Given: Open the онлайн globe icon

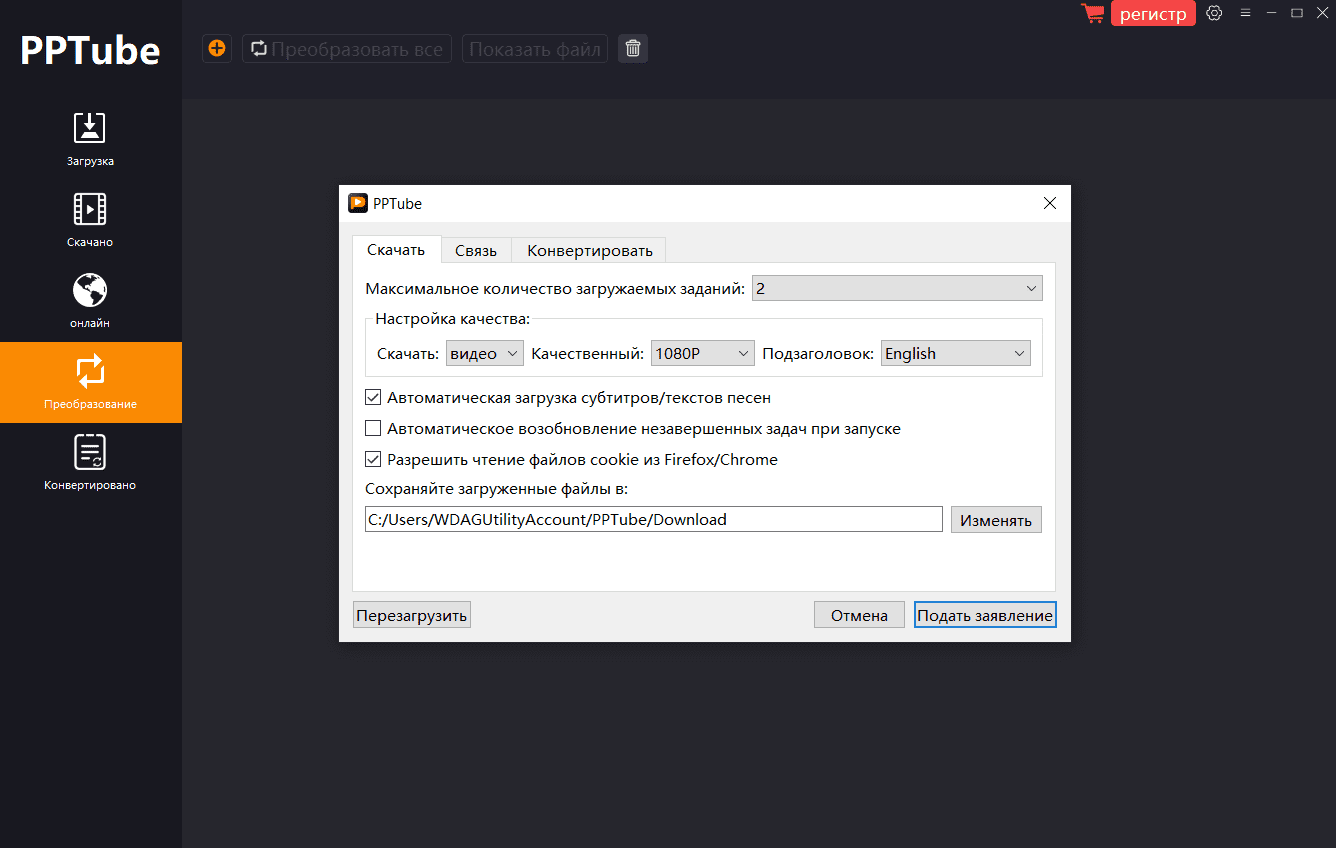Looking at the screenshot, I should 90,290.
